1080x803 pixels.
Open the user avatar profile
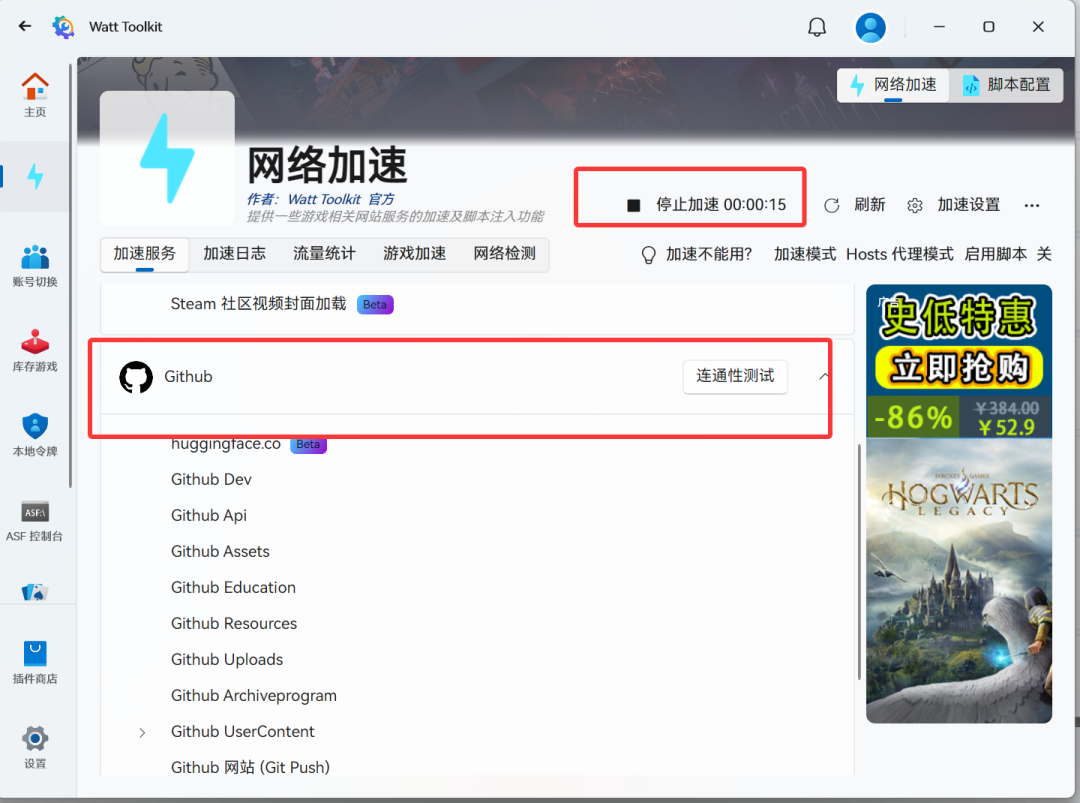pyautogui.click(x=871, y=28)
